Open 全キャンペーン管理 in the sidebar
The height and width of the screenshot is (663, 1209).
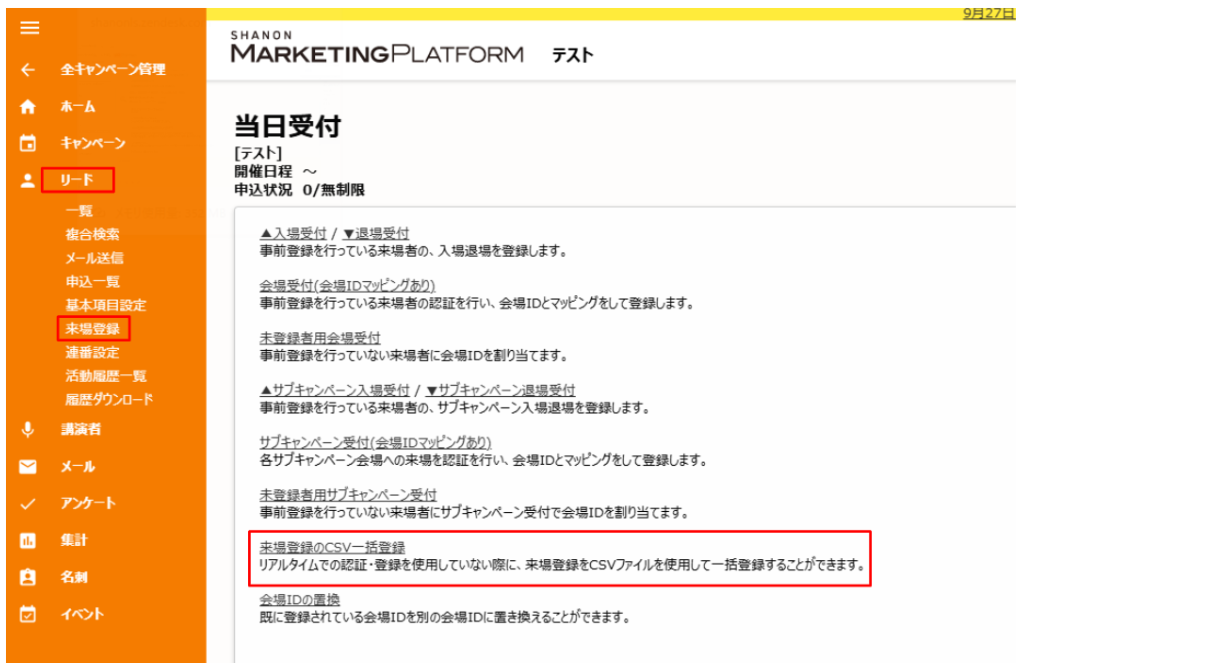113,70
